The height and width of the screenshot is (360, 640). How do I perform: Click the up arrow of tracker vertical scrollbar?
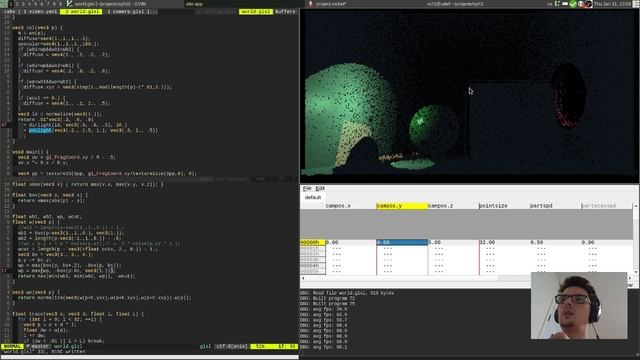(636, 206)
